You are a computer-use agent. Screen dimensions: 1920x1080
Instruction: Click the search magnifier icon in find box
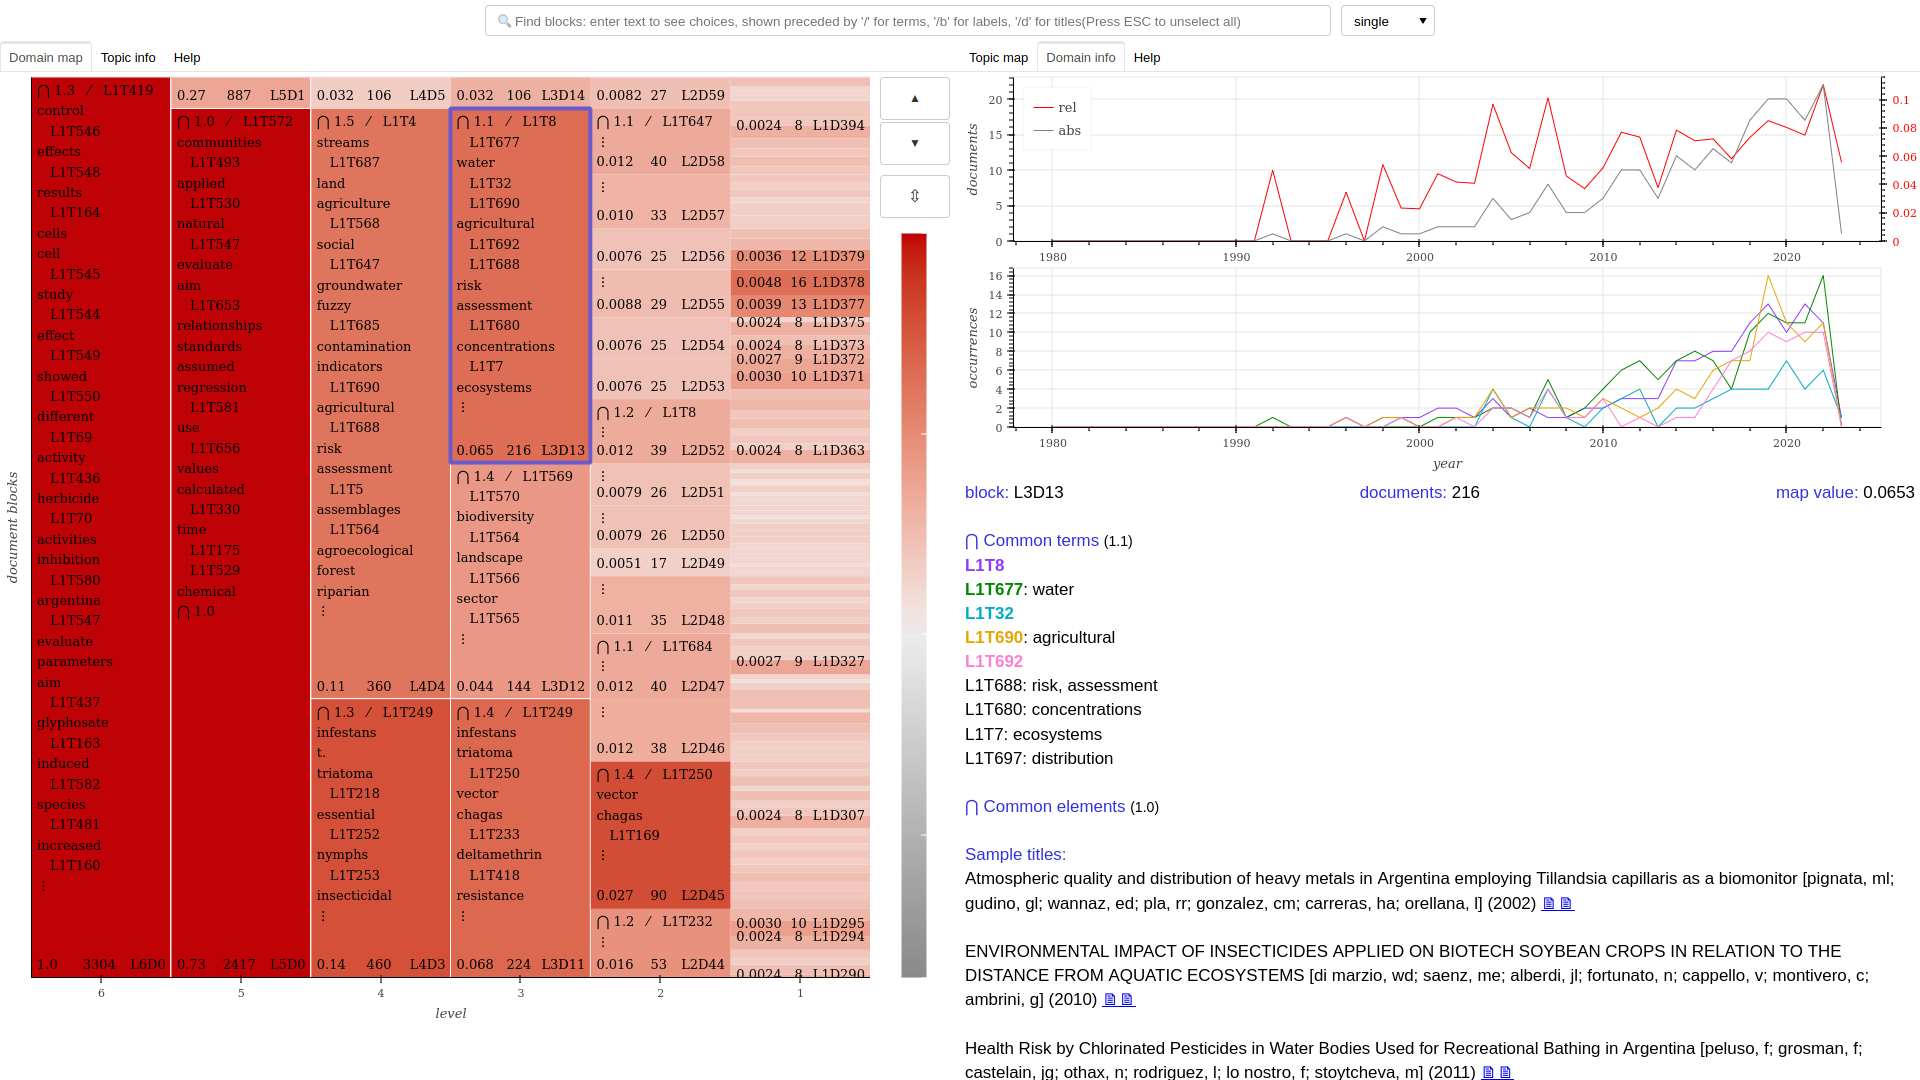[504, 21]
